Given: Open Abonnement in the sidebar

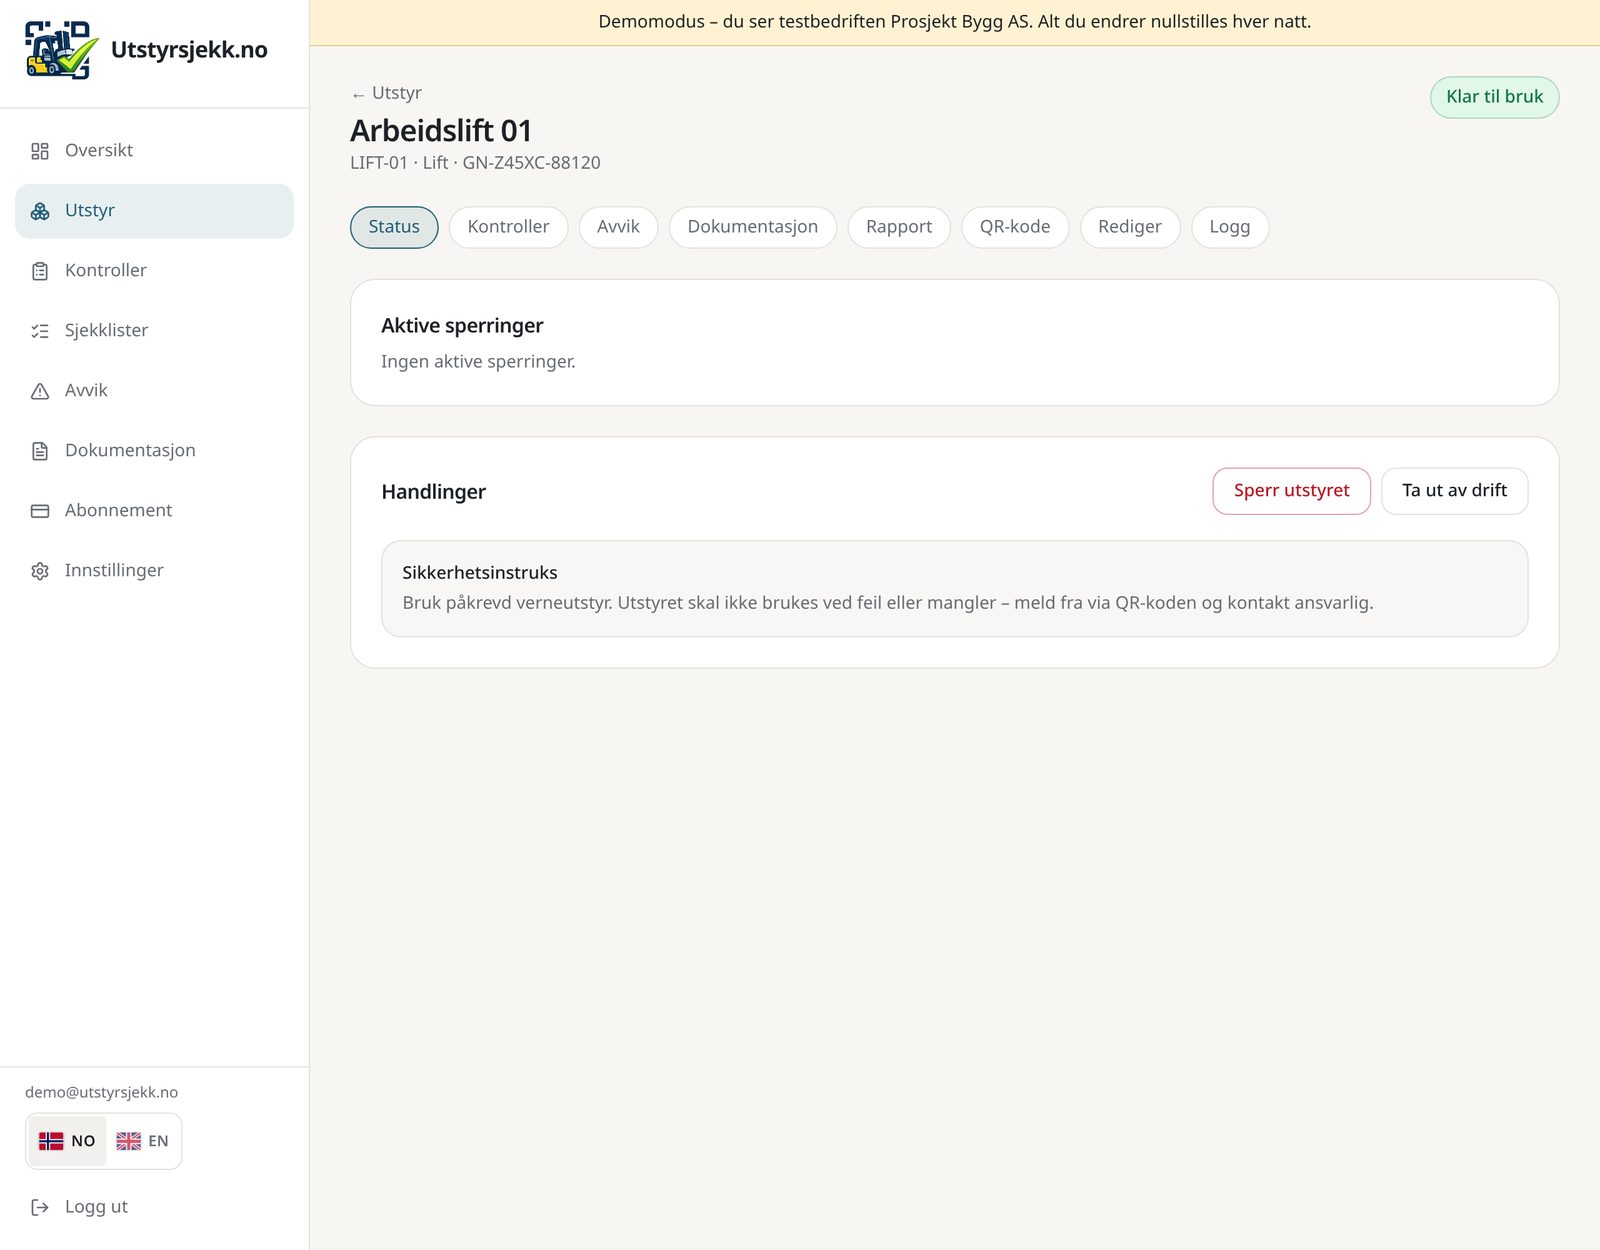Looking at the screenshot, I should [154, 511].
